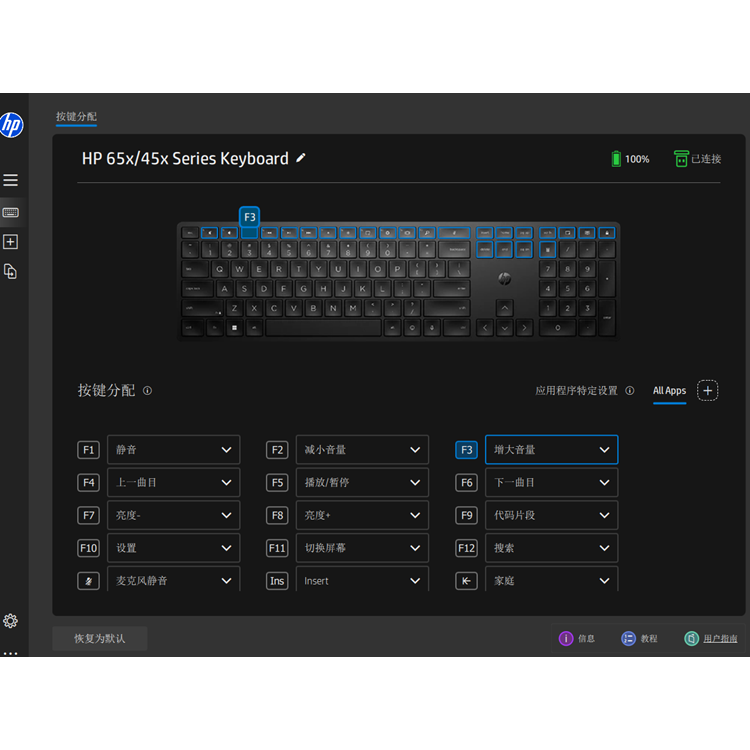Open the F9 代码片段 dropdown
This screenshot has width=750, height=750.
tap(551, 515)
